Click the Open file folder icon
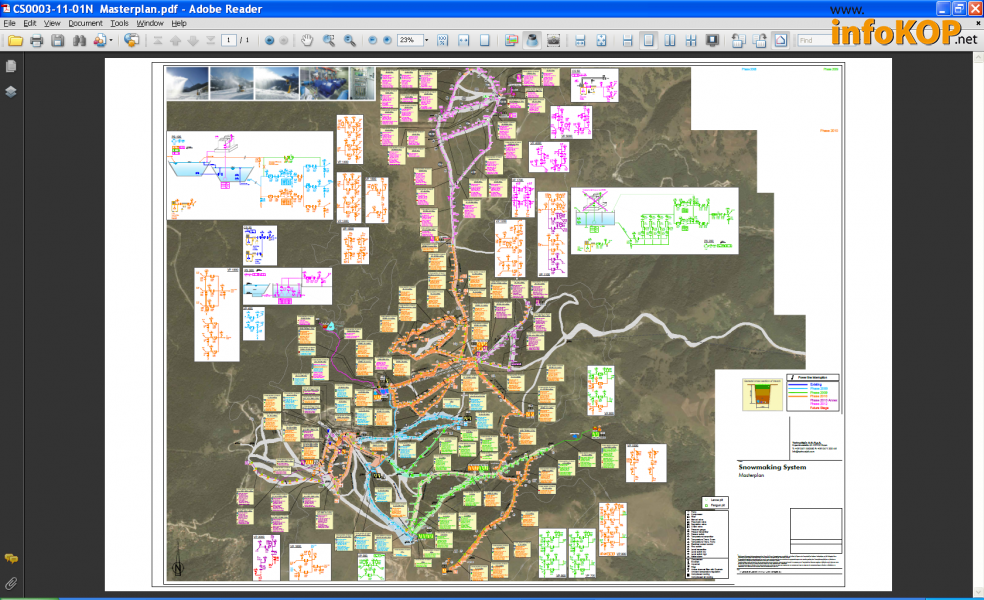The width and height of the screenshot is (984, 600). click(14, 41)
